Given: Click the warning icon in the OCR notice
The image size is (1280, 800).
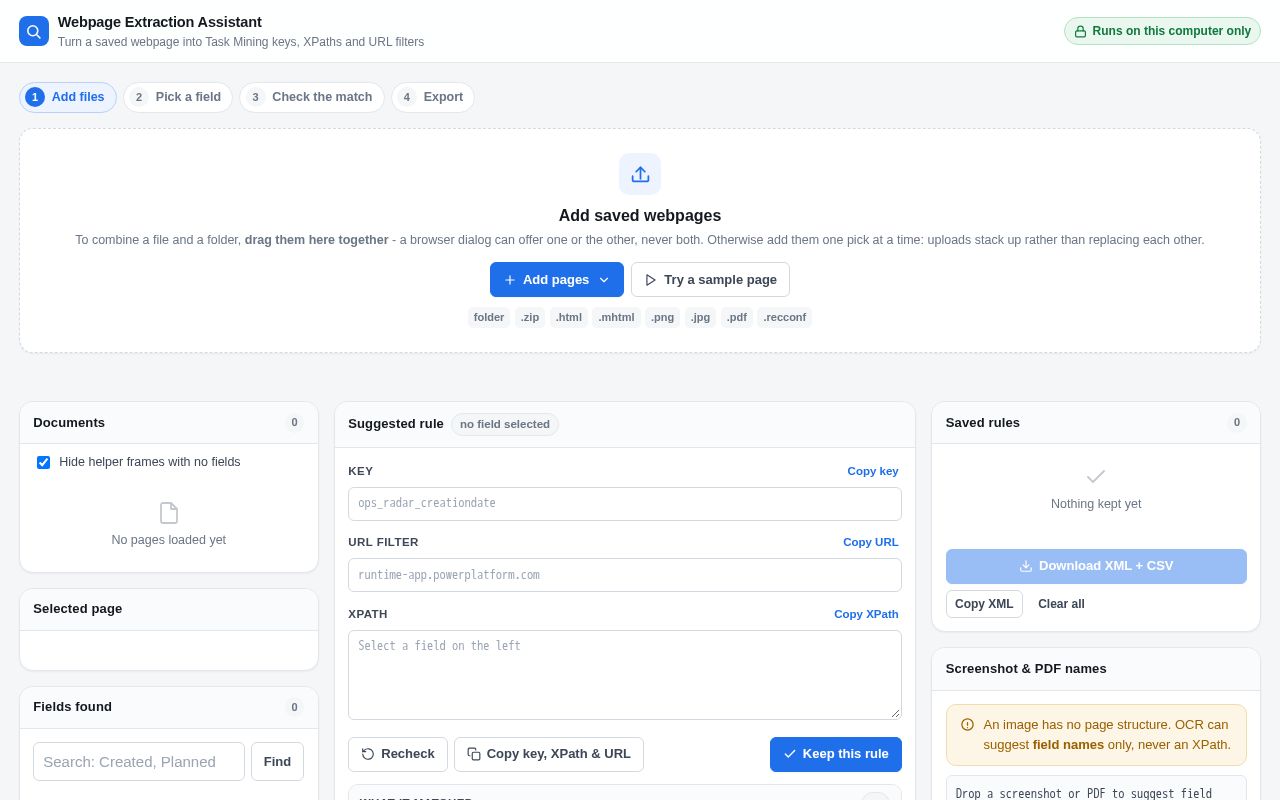Looking at the screenshot, I should click(x=967, y=724).
